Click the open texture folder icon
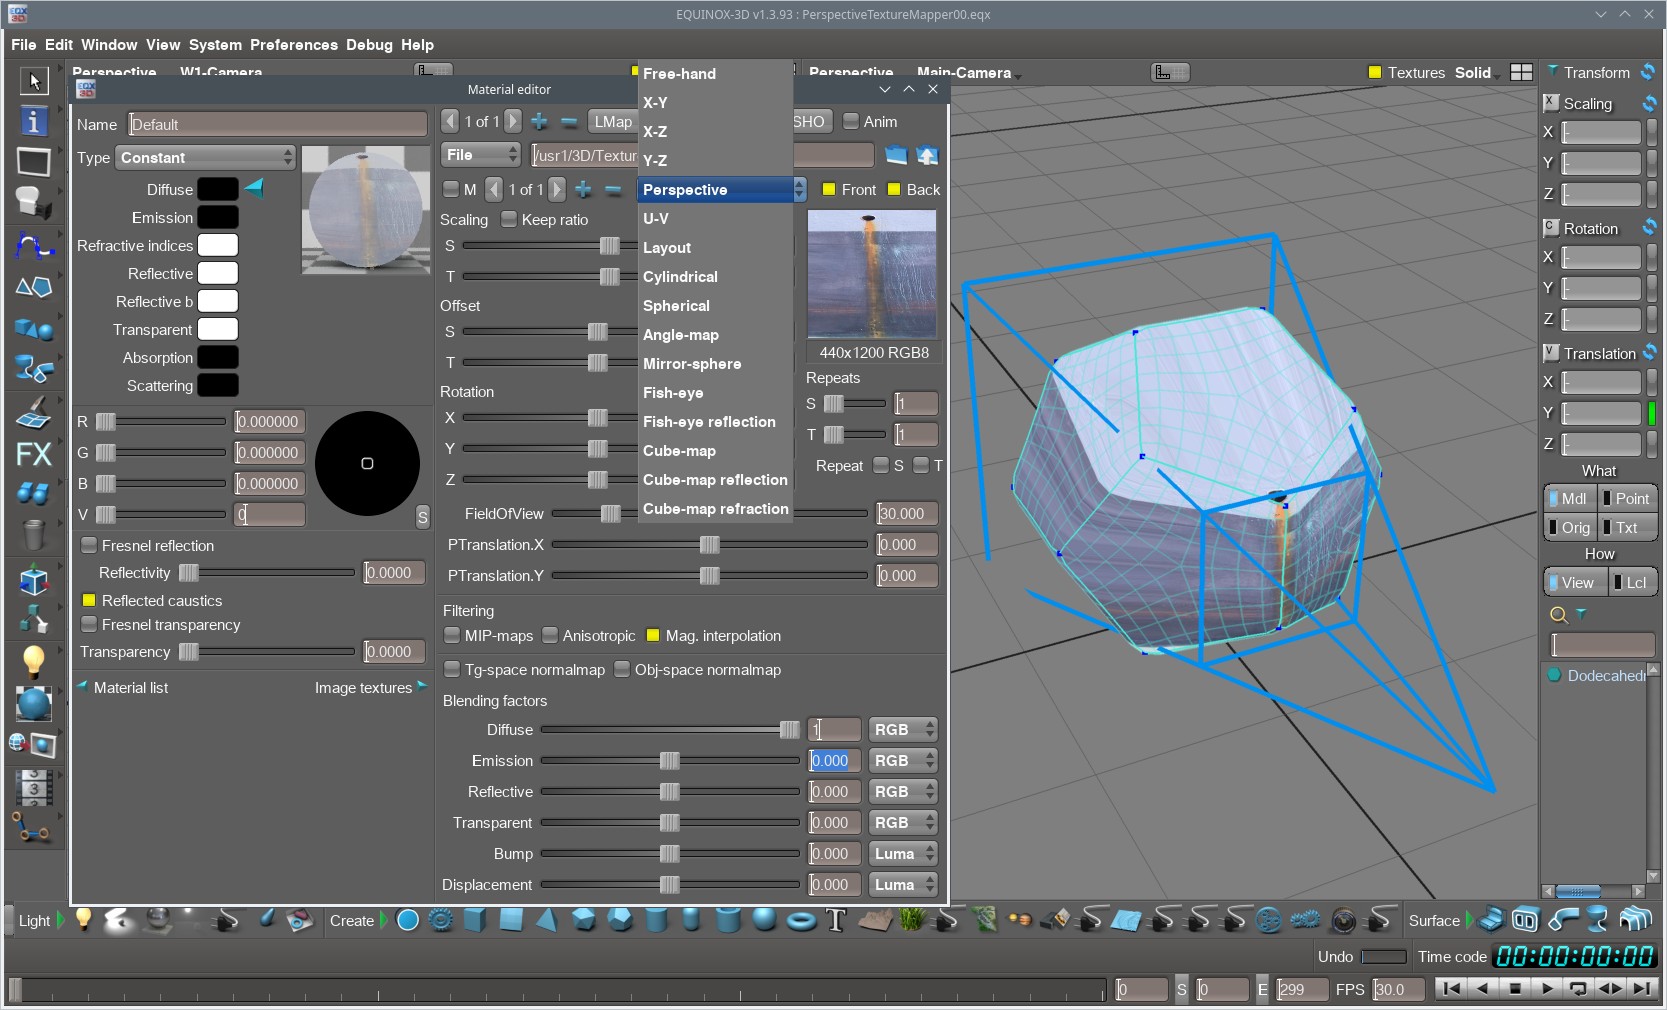Image resolution: width=1667 pixels, height=1010 pixels. (x=896, y=155)
